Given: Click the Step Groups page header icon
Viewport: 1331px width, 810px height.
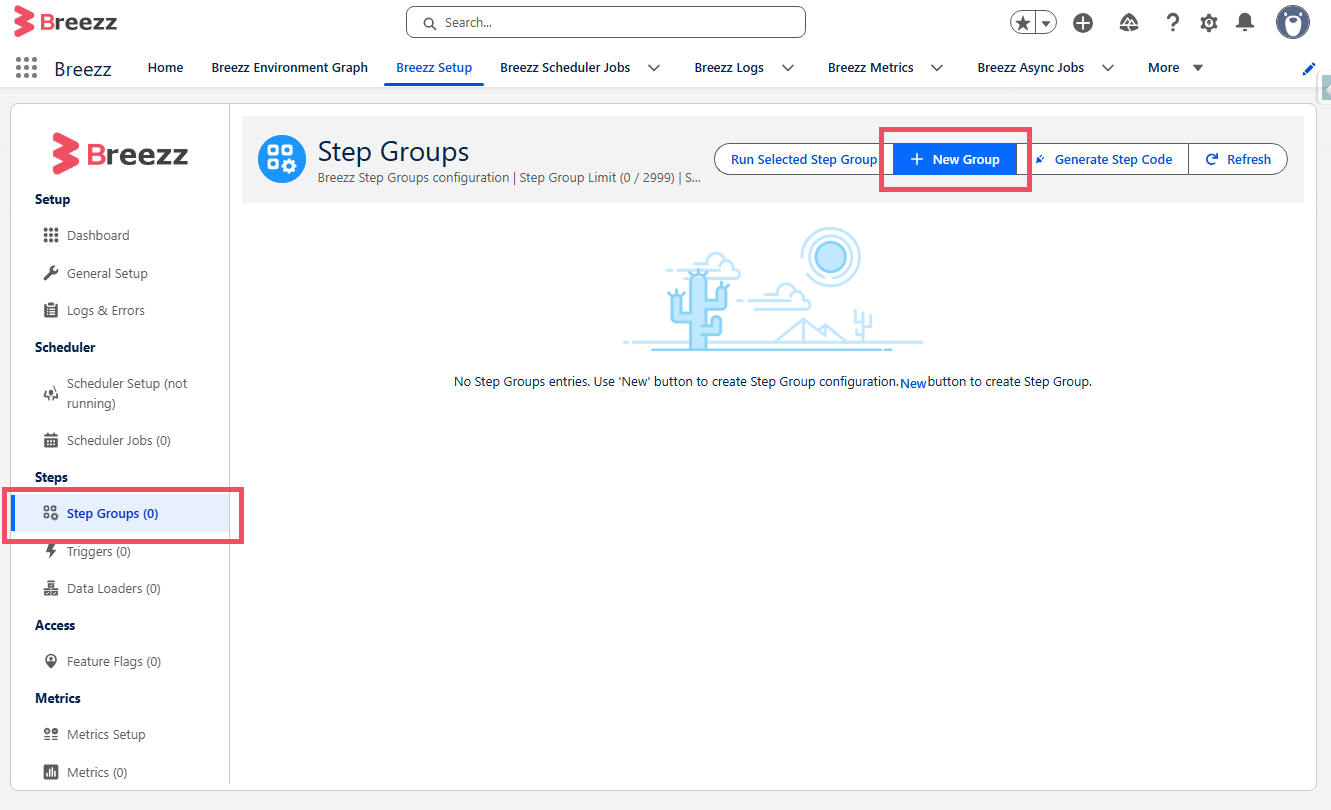Looking at the screenshot, I should pyautogui.click(x=282, y=159).
